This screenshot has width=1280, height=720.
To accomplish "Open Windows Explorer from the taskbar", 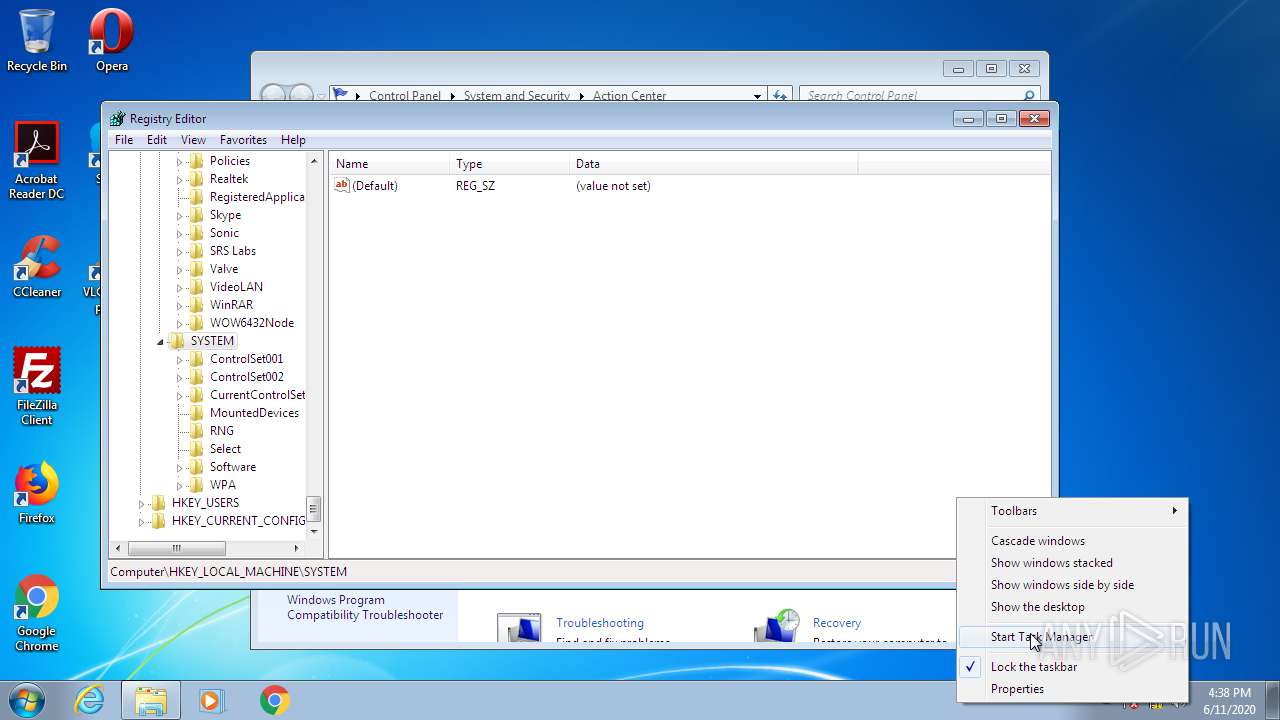I will pyautogui.click(x=151, y=700).
